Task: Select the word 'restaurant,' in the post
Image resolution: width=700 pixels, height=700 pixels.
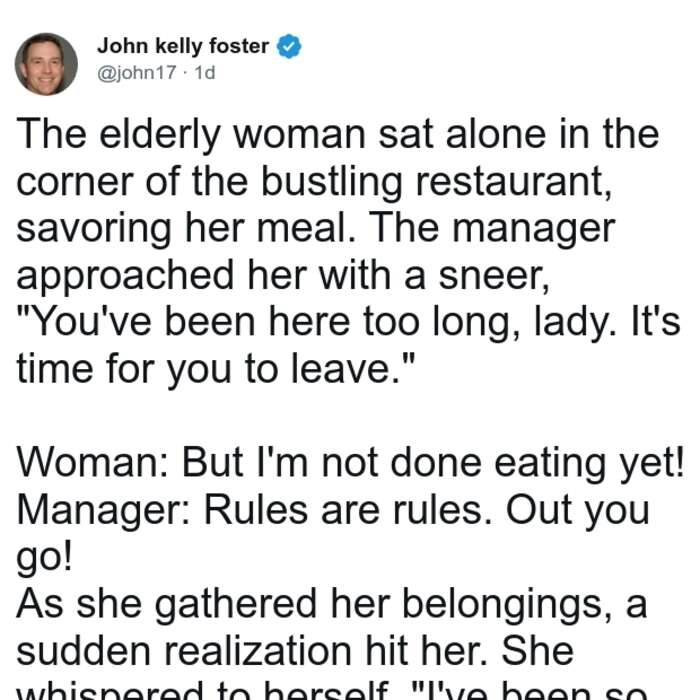Action: [514, 181]
